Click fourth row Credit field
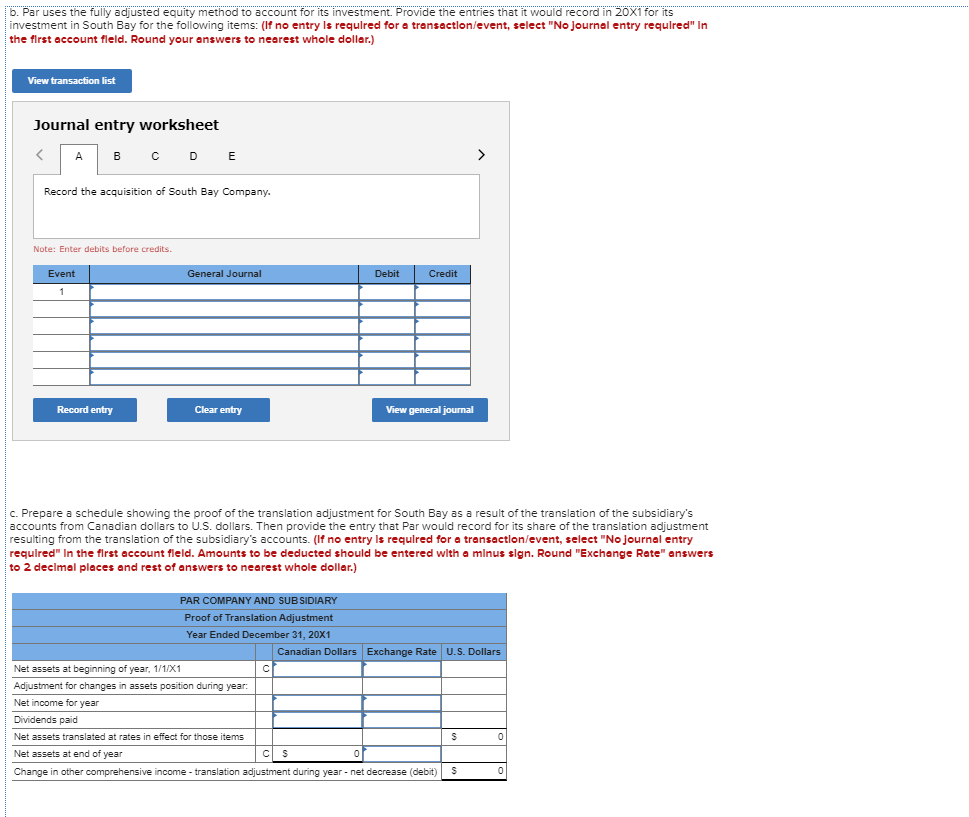The height and width of the screenshot is (817, 969). 443,343
